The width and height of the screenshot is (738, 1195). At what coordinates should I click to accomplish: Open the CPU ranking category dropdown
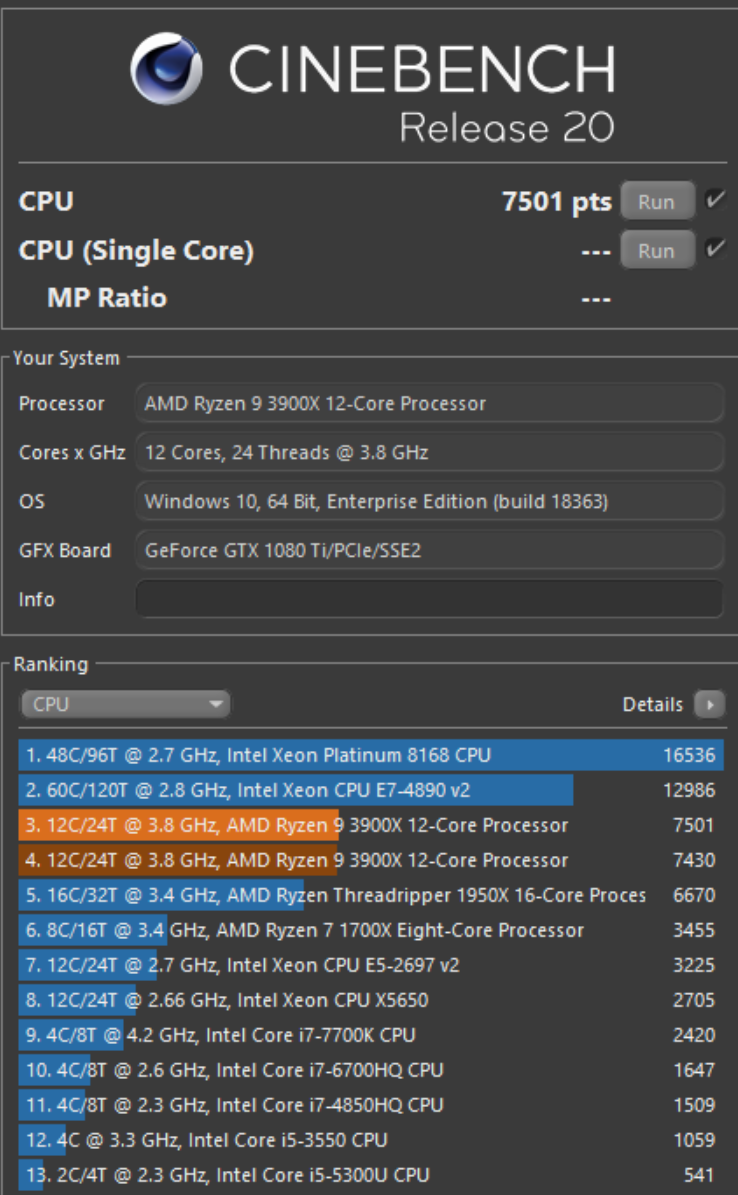125,705
